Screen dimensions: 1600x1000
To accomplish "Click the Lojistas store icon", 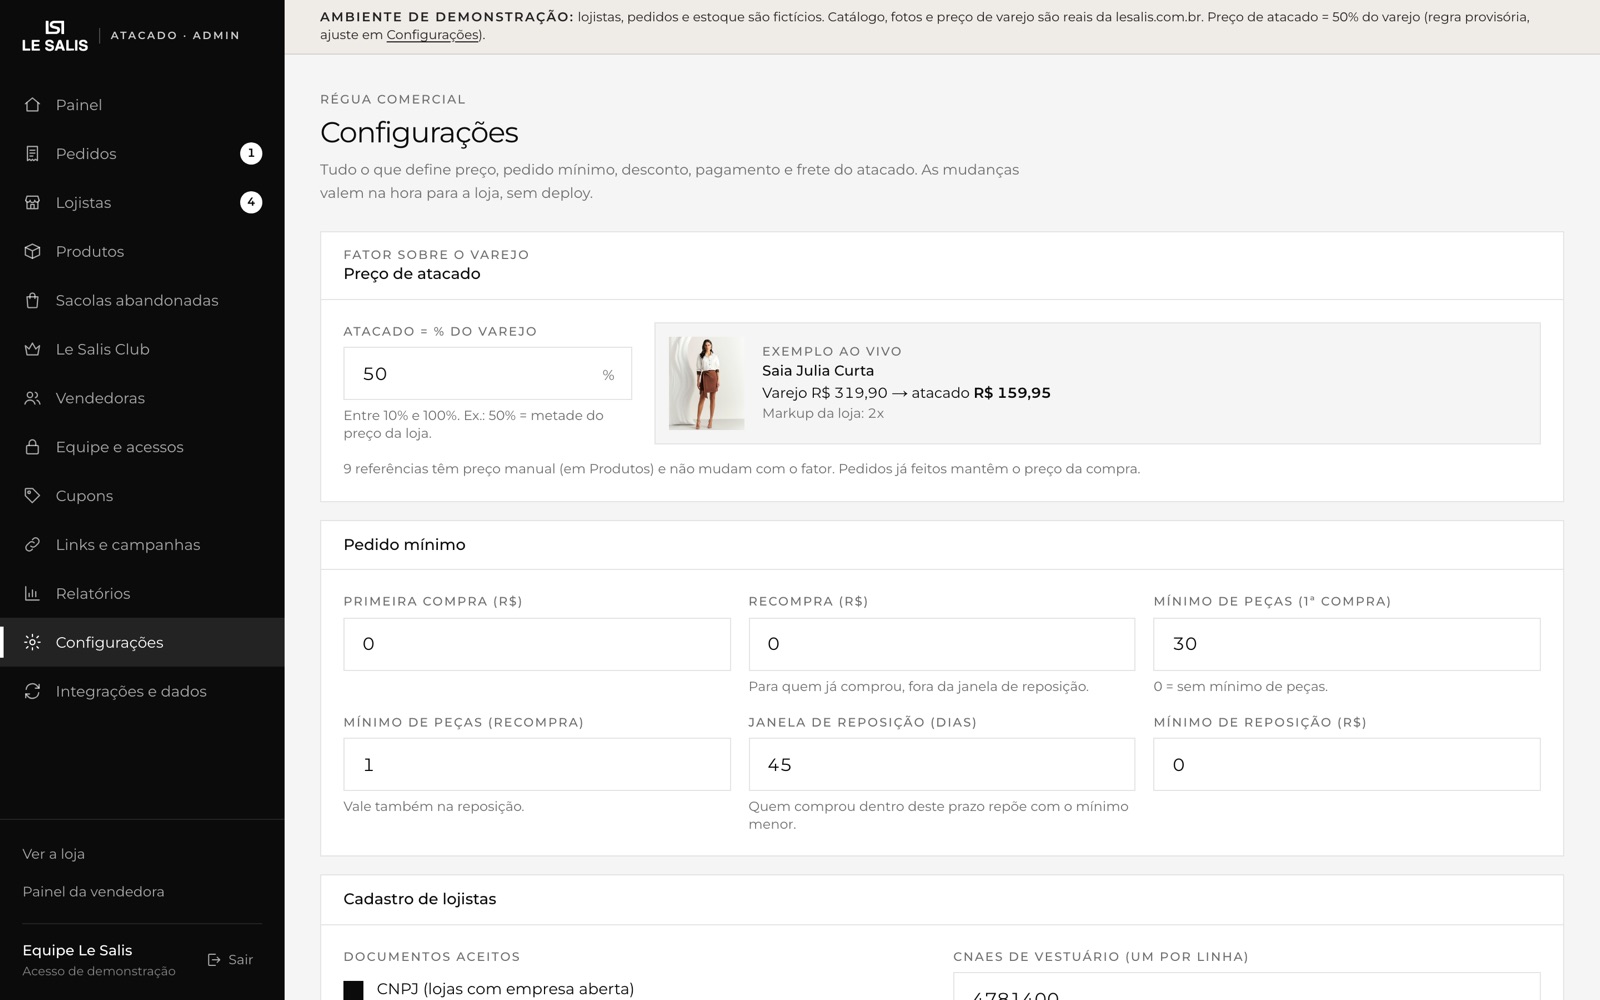I will tap(32, 203).
